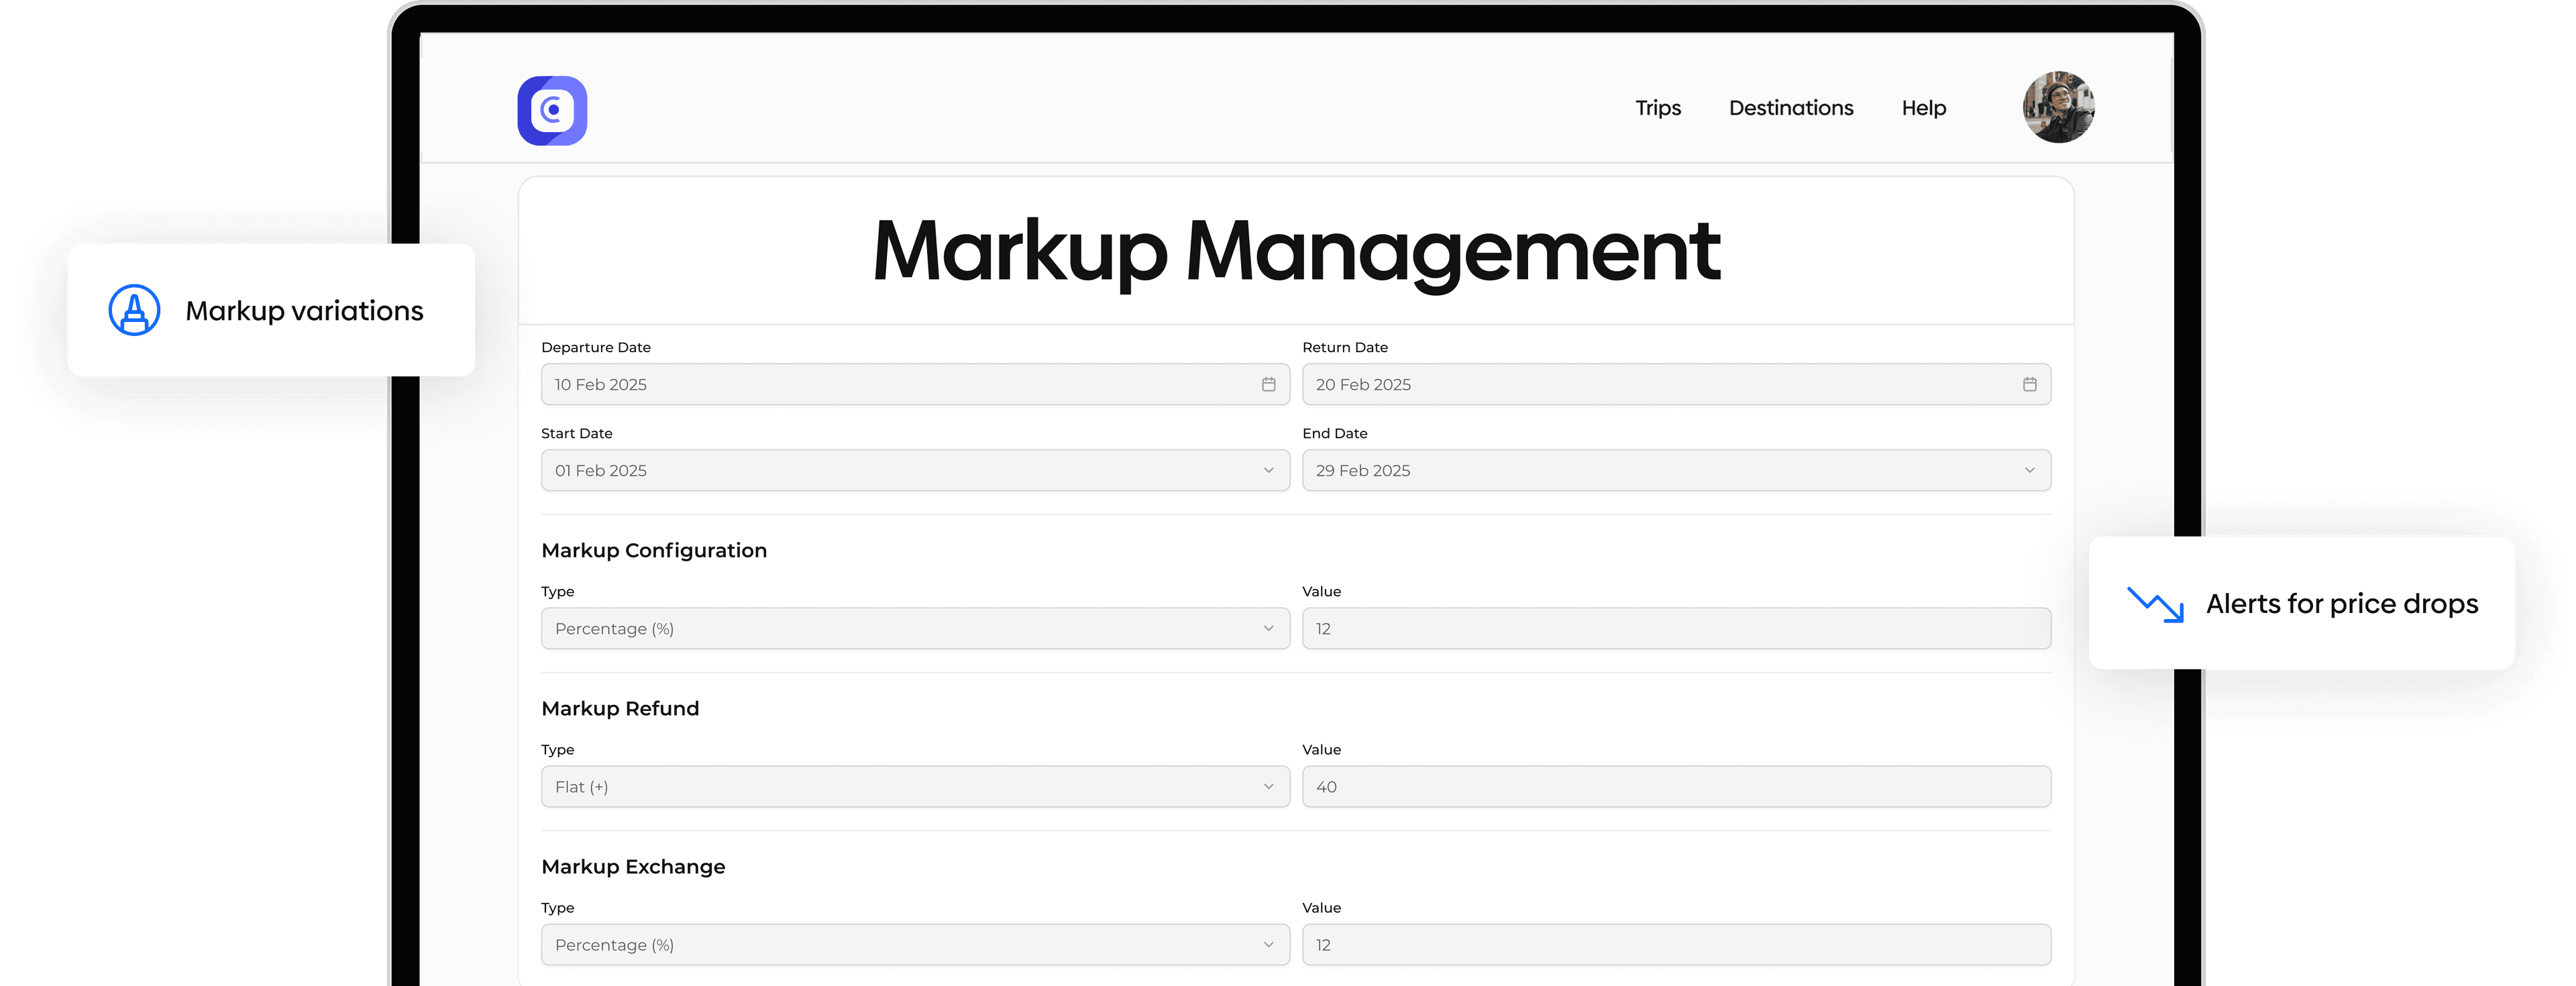
Task: Click the purple app logo icon
Action: [552, 110]
